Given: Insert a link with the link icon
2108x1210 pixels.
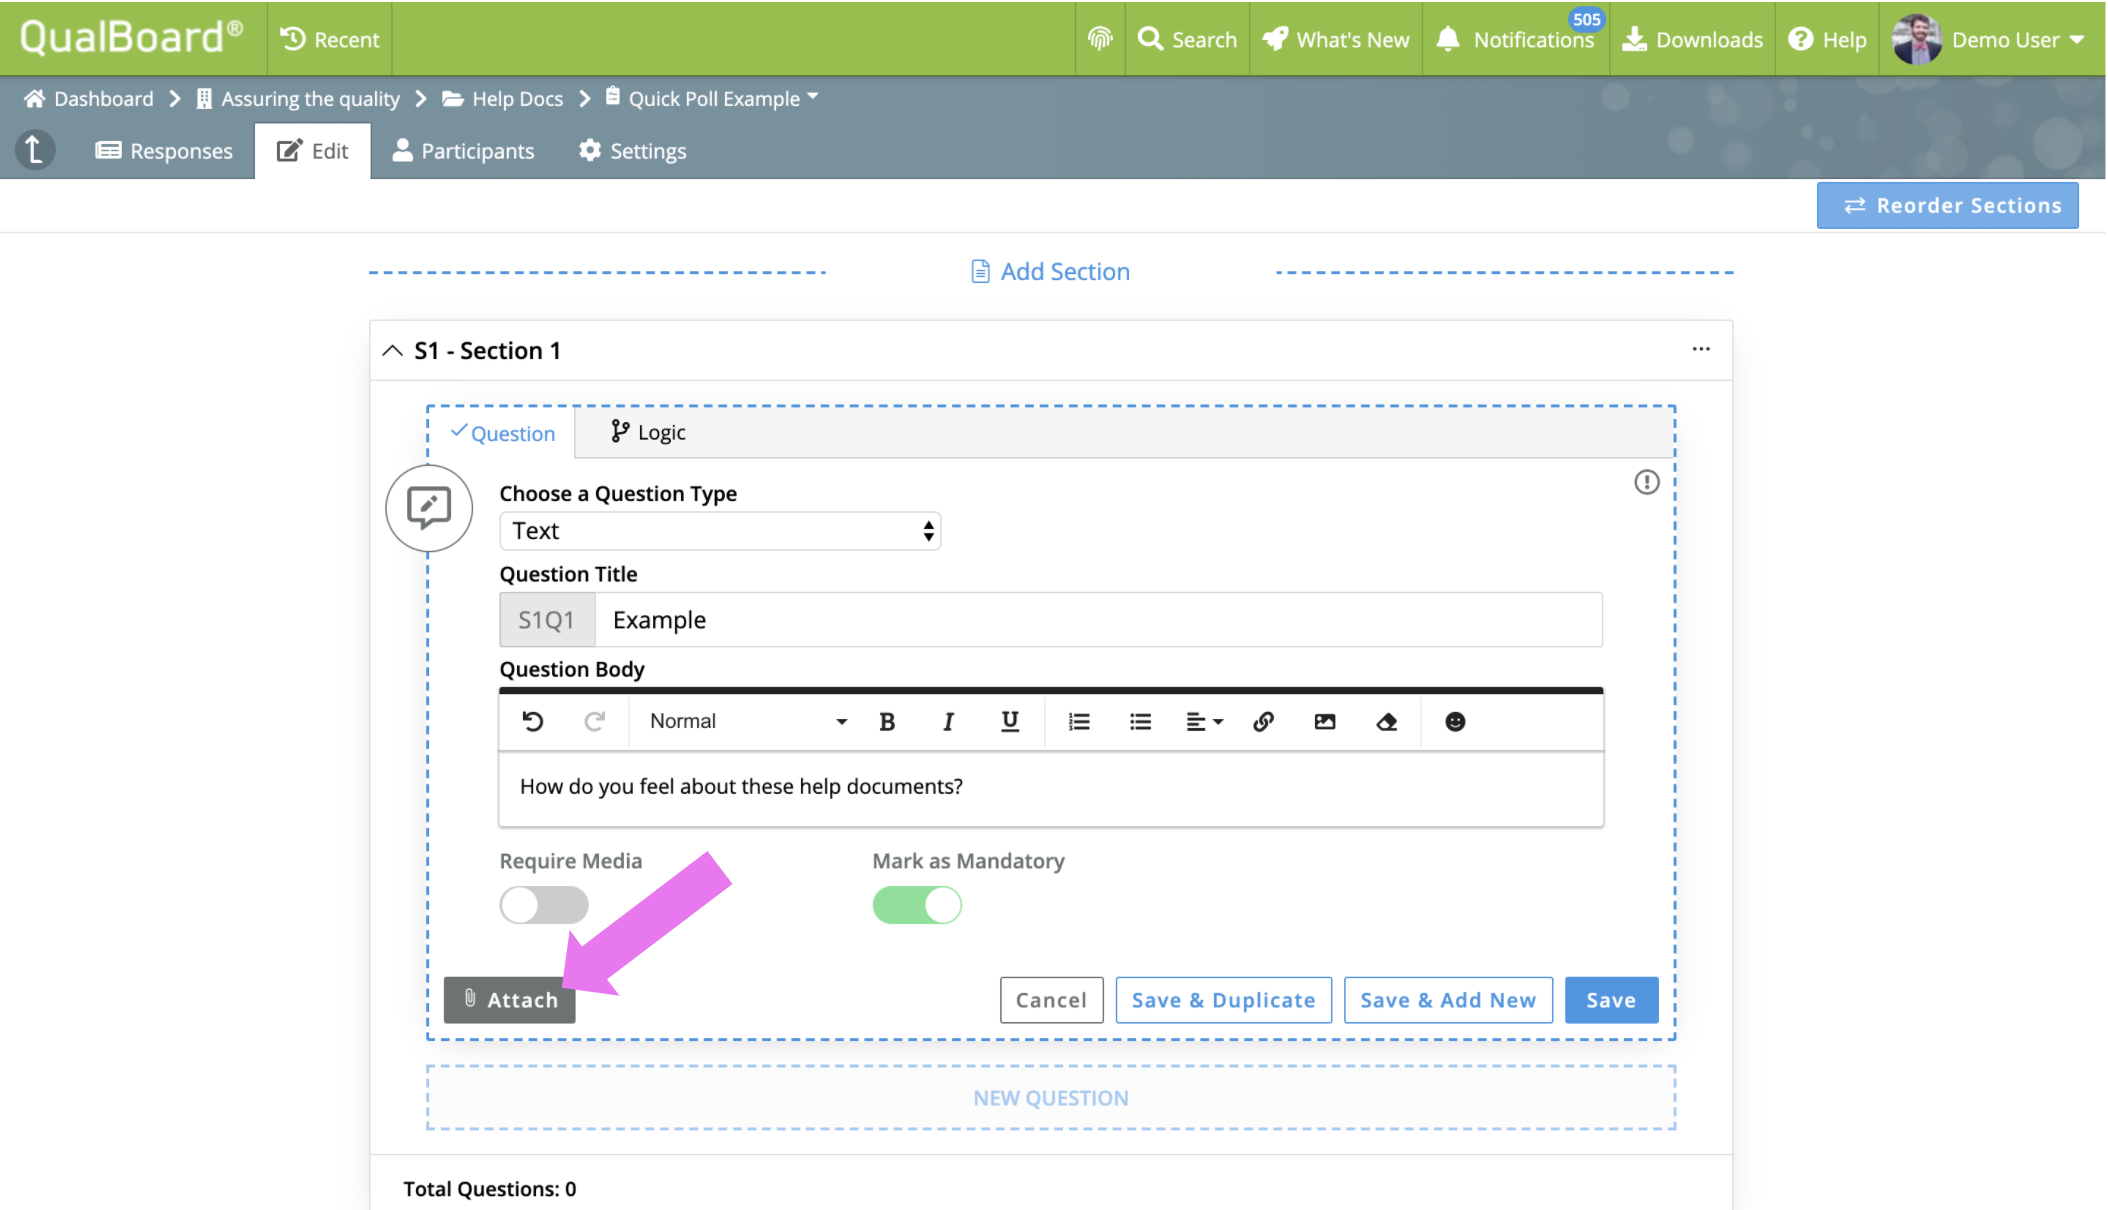Looking at the screenshot, I should (1263, 721).
